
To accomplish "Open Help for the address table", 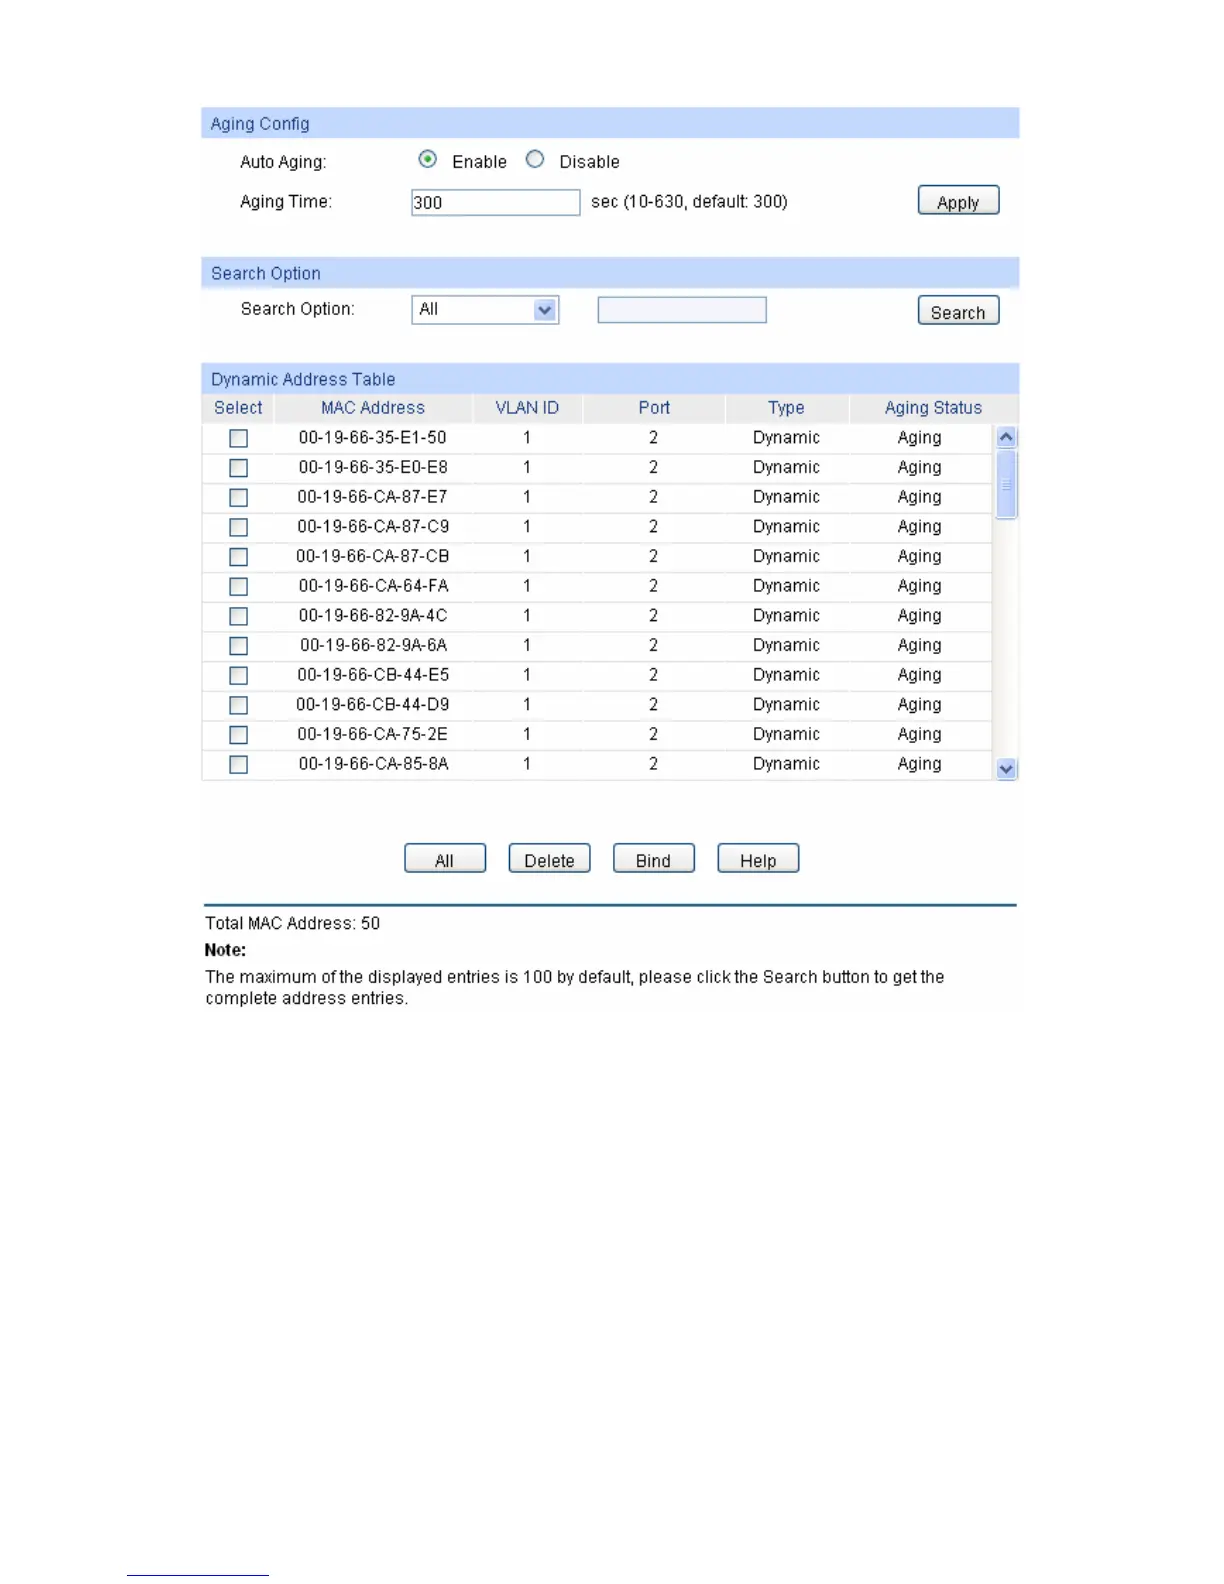I will click(x=758, y=859).
